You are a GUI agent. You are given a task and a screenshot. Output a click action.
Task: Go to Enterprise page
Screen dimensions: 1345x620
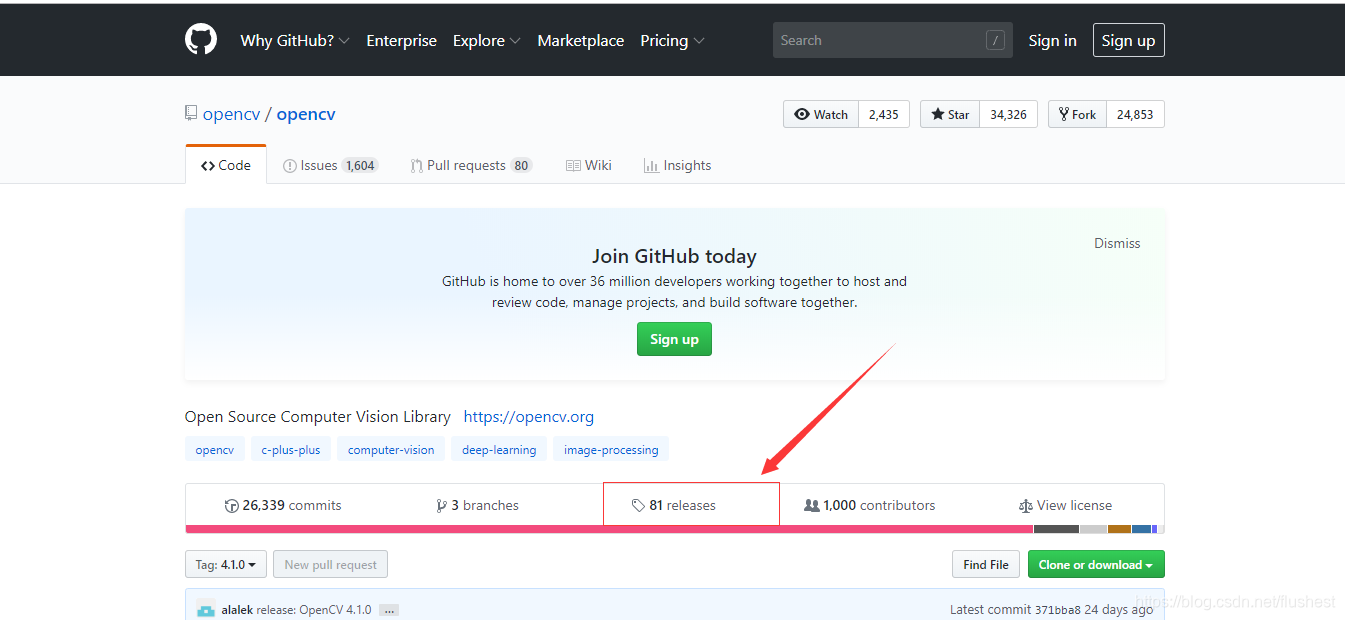(401, 40)
